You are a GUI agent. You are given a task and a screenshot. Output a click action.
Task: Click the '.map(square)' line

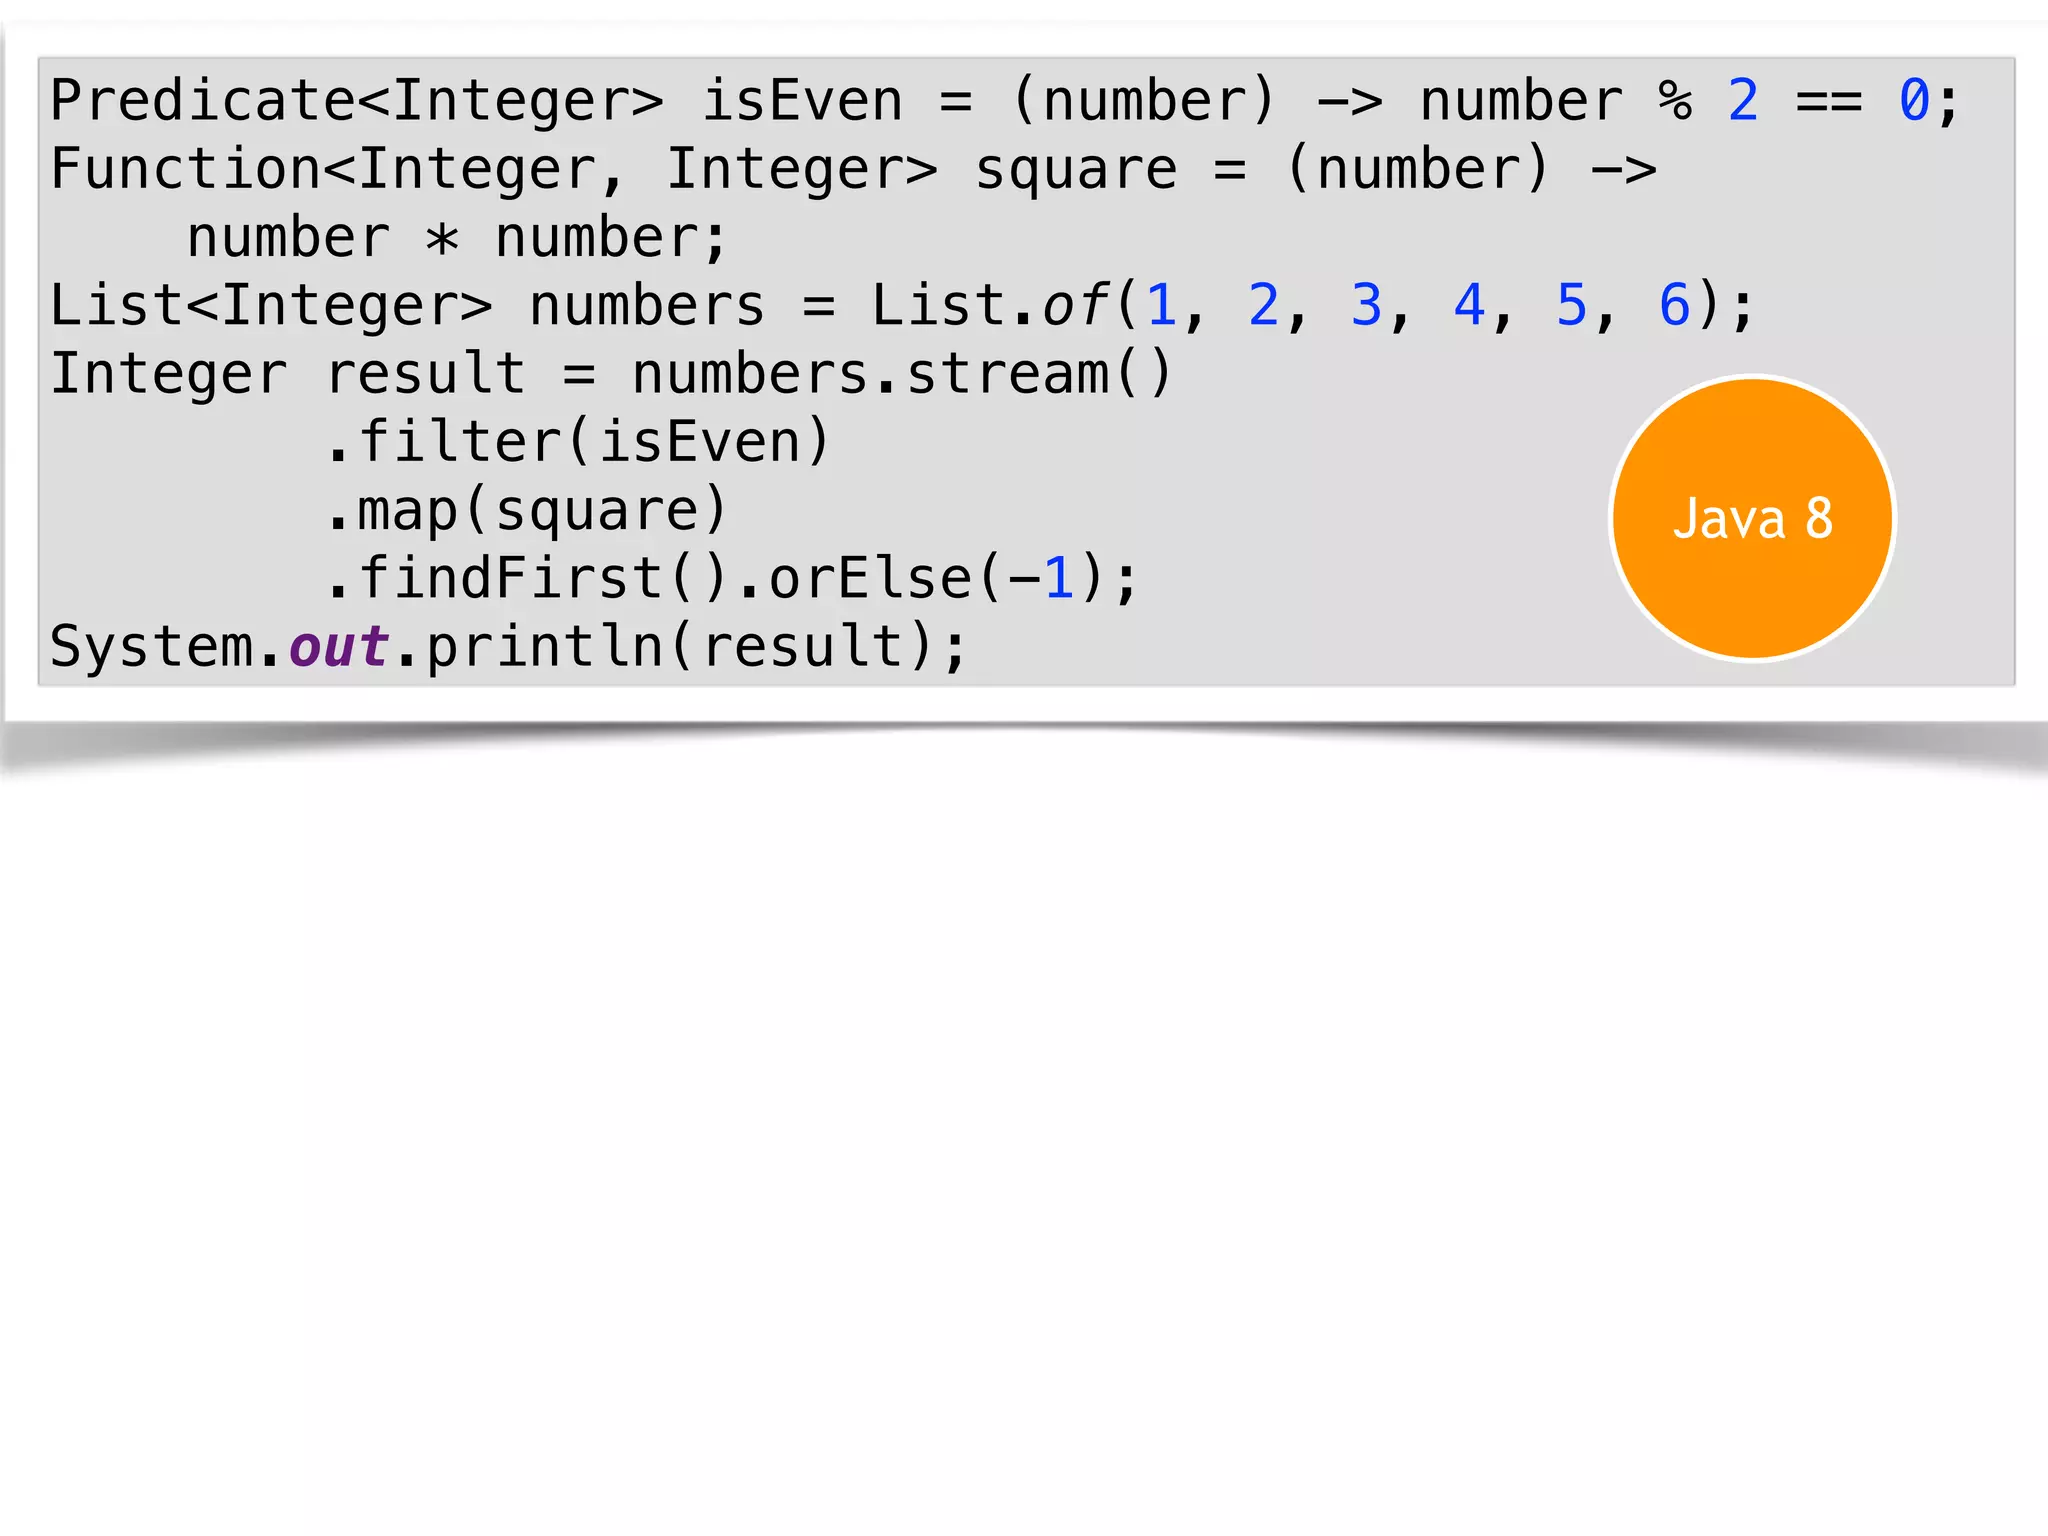[x=526, y=511]
